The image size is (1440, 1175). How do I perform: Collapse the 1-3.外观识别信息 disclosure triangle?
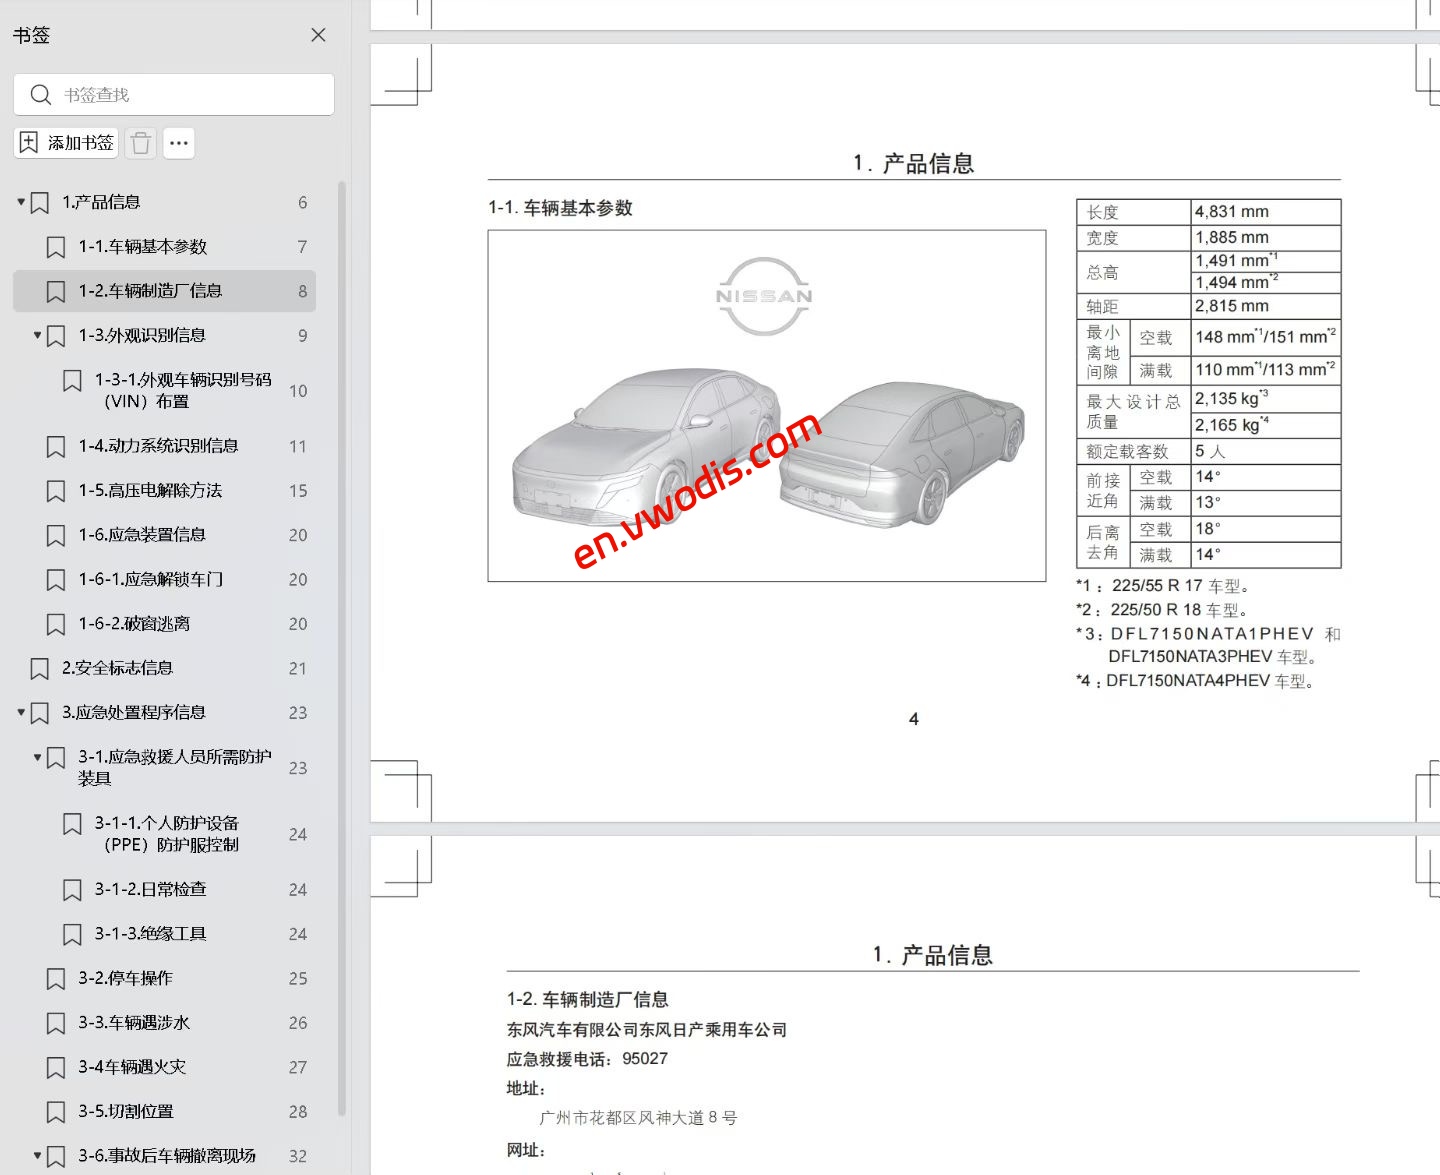(x=36, y=335)
